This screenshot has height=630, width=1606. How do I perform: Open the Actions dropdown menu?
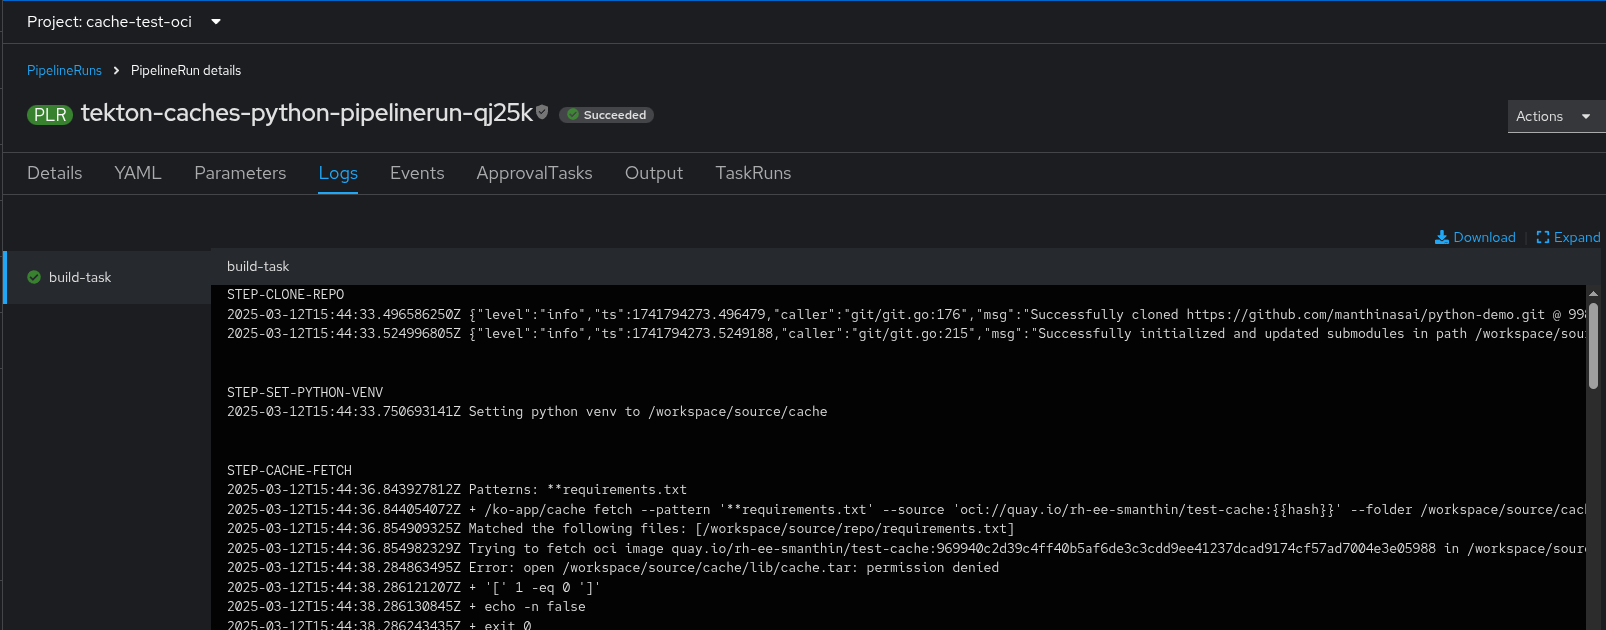(1553, 116)
